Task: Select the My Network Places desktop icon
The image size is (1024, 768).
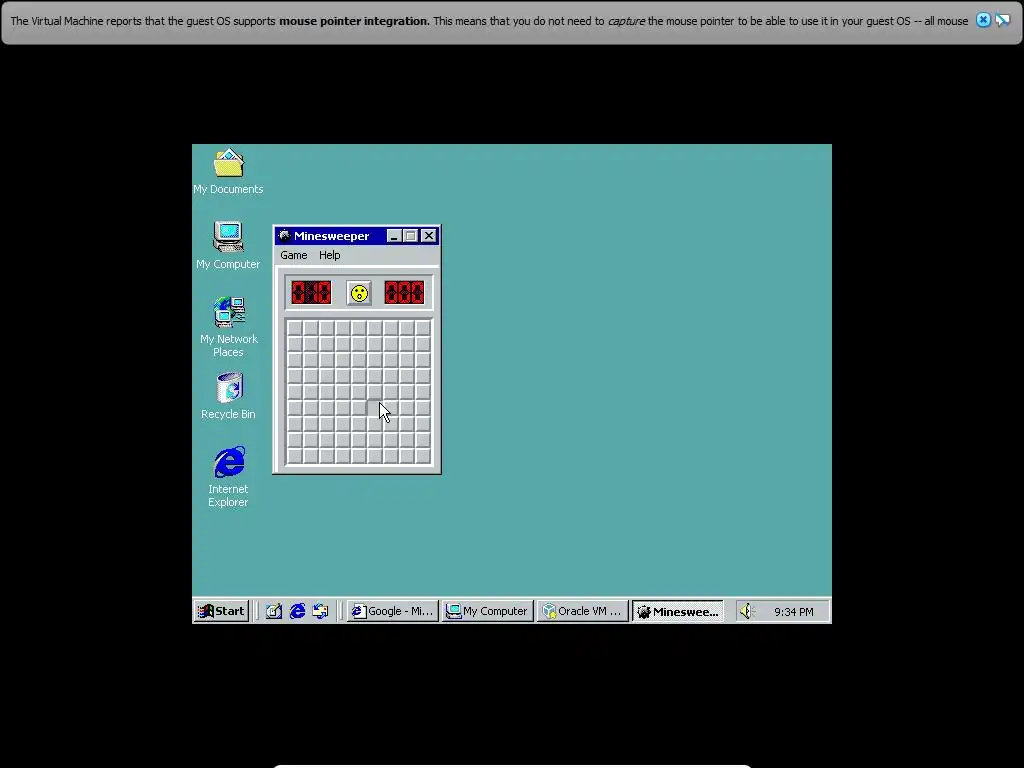Action: [x=229, y=327]
